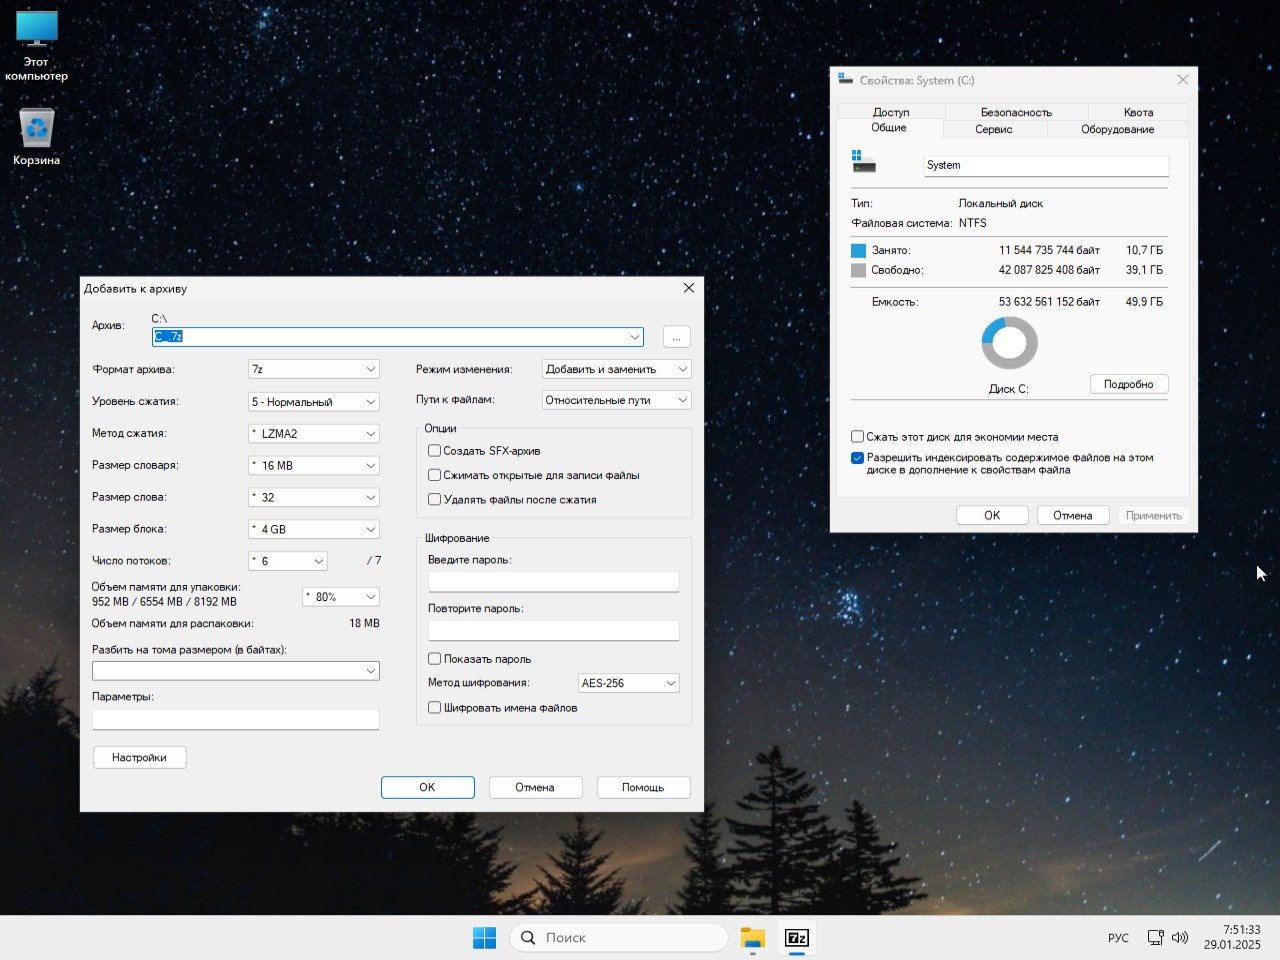Image resolution: width=1280 pixels, height=960 pixels.
Task: Open the 7-Zip app in taskbar
Action: (797, 938)
